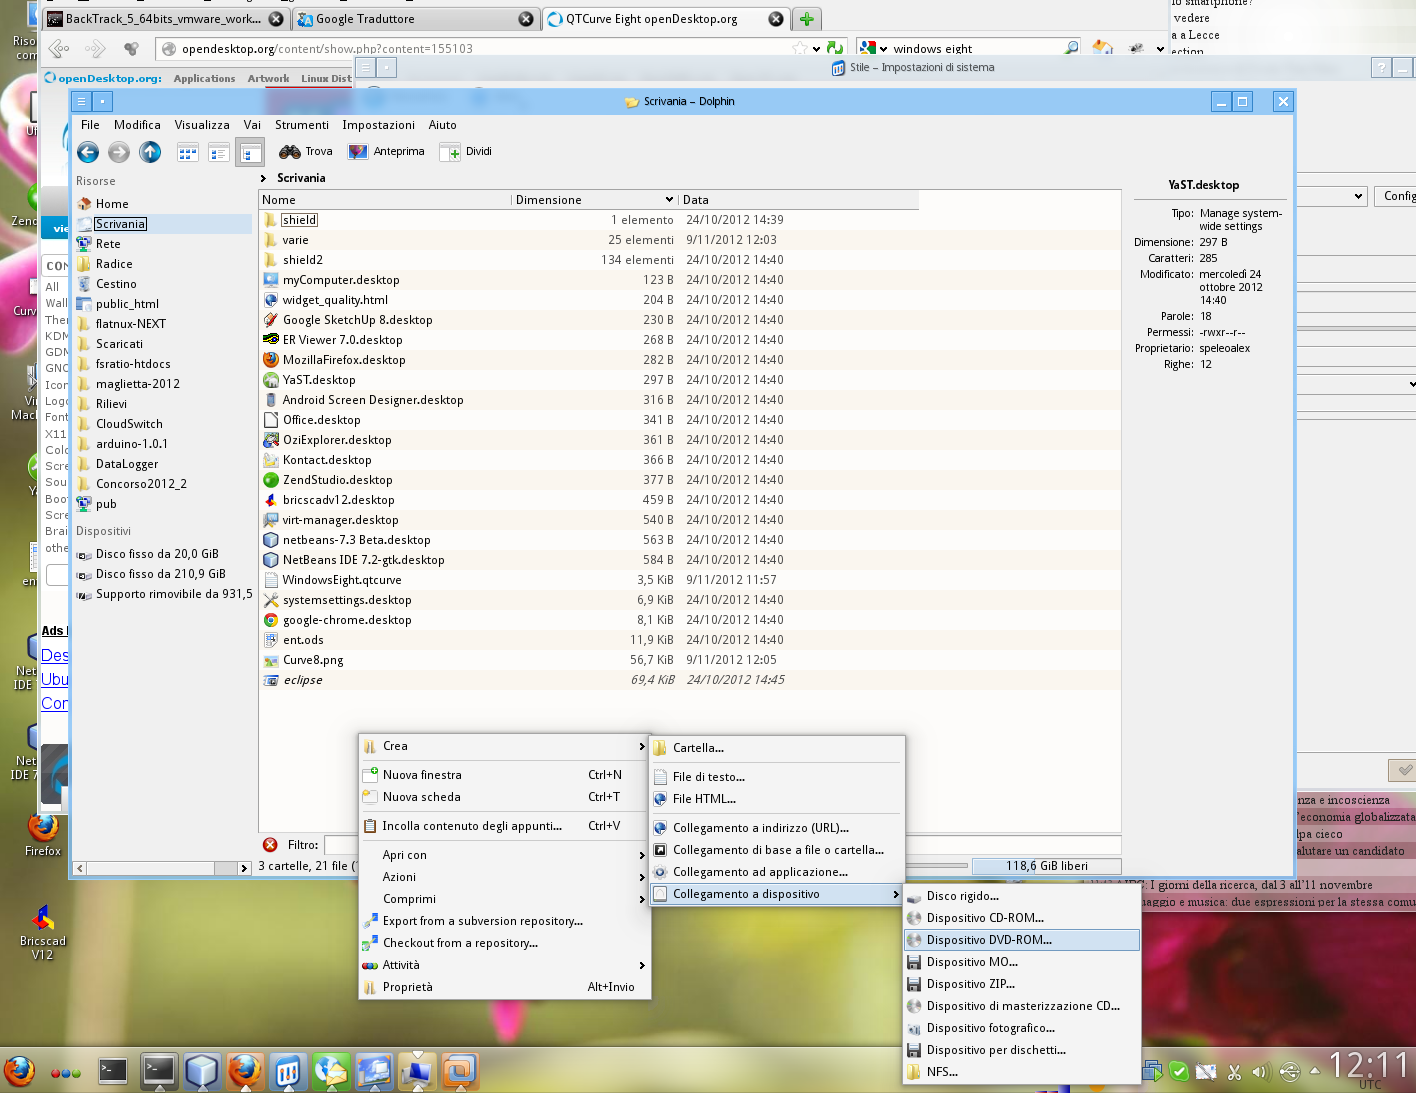Switch to compact view mode
Screen dimensions: 1416x1093
[218, 152]
